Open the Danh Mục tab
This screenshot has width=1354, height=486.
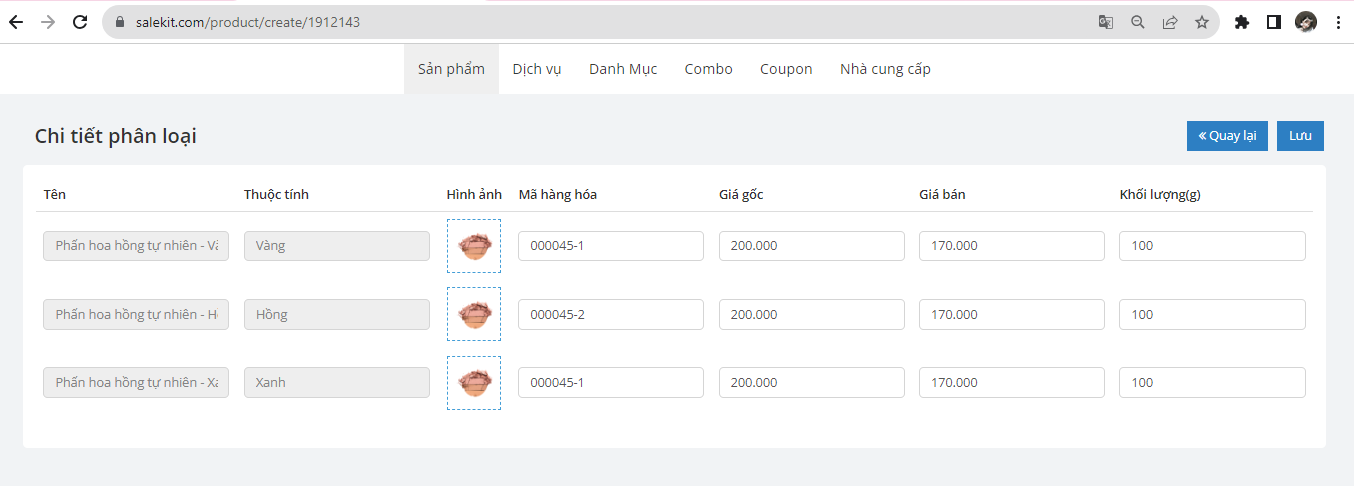[x=623, y=69]
